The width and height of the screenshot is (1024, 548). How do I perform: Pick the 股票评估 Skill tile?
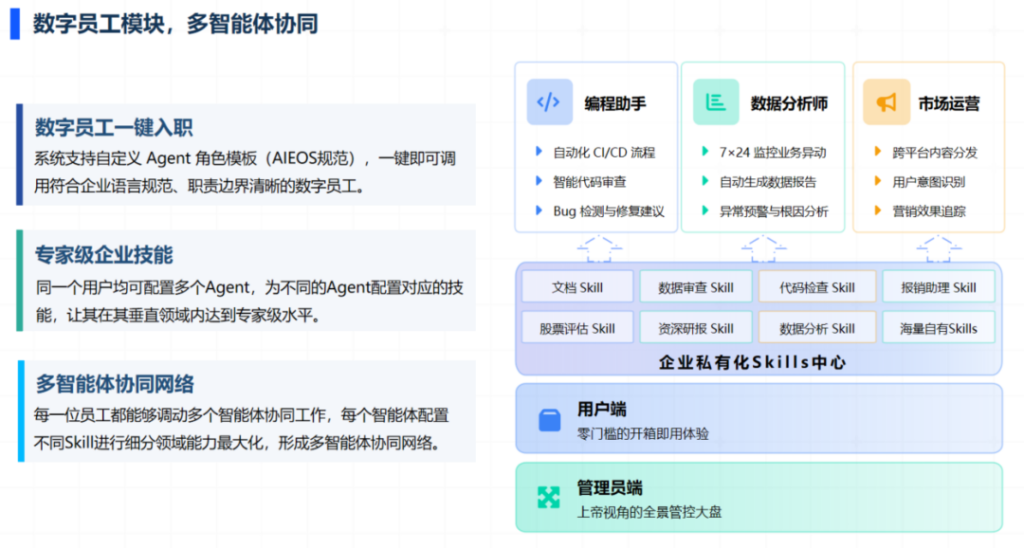coord(577,328)
